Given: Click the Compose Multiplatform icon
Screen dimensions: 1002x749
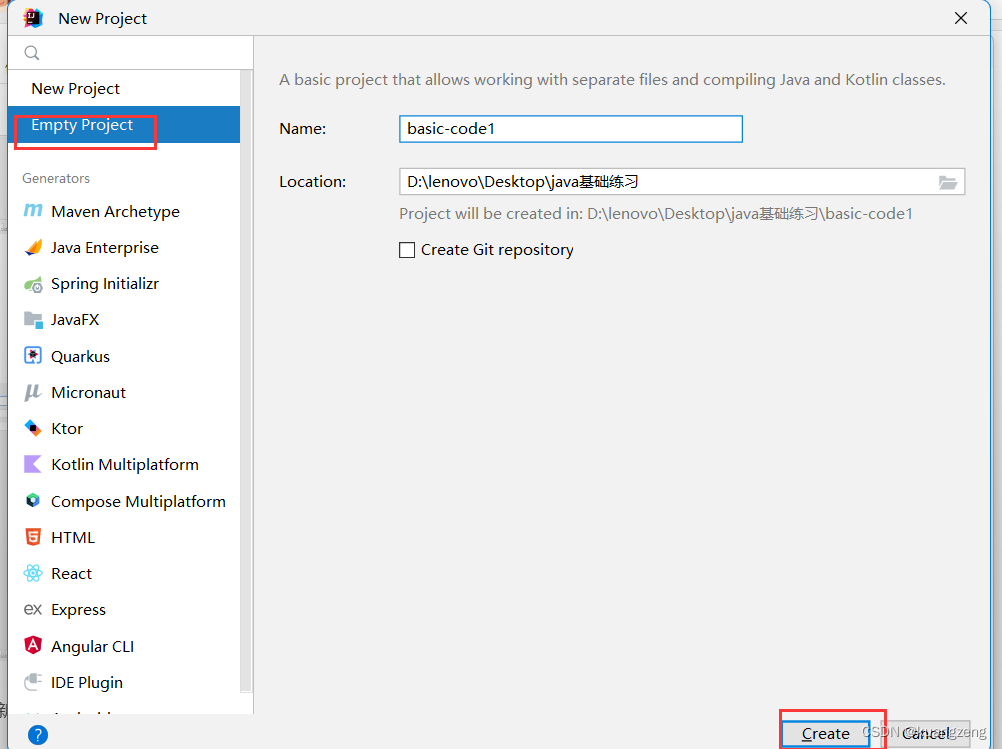Looking at the screenshot, I should click(x=33, y=501).
